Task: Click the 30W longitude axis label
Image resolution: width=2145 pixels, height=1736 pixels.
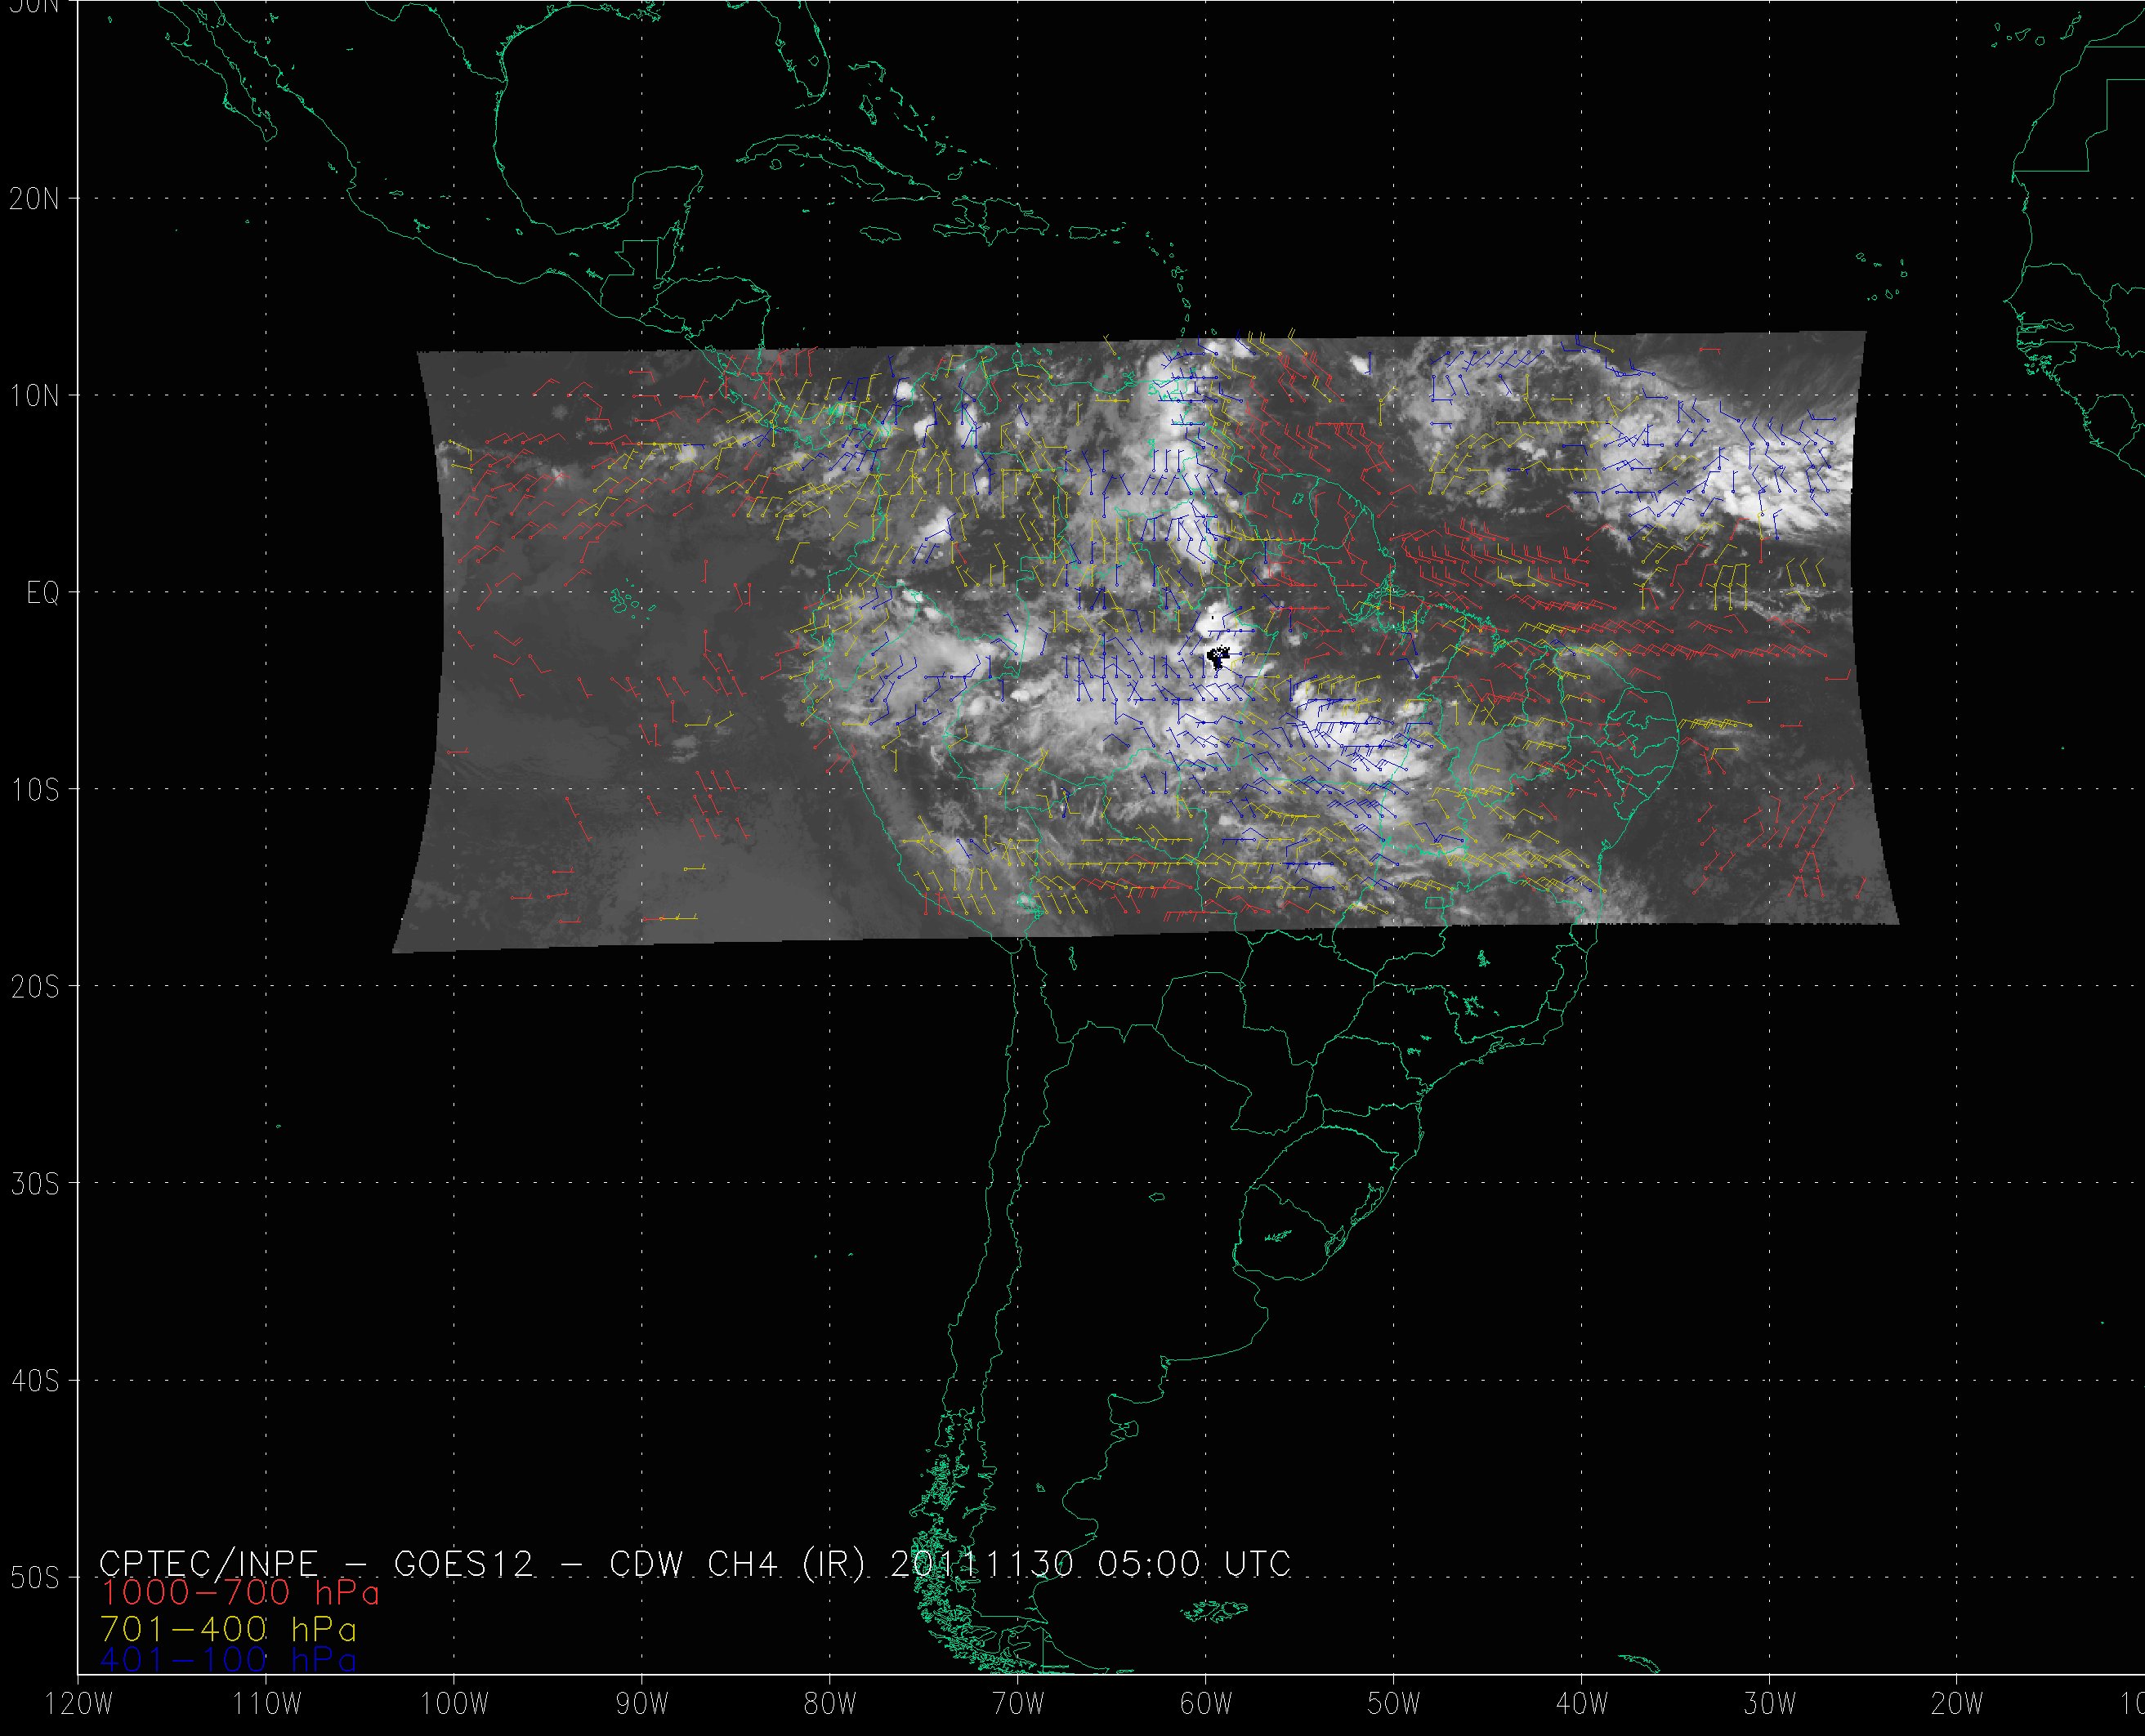Action: [1770, 1704]
